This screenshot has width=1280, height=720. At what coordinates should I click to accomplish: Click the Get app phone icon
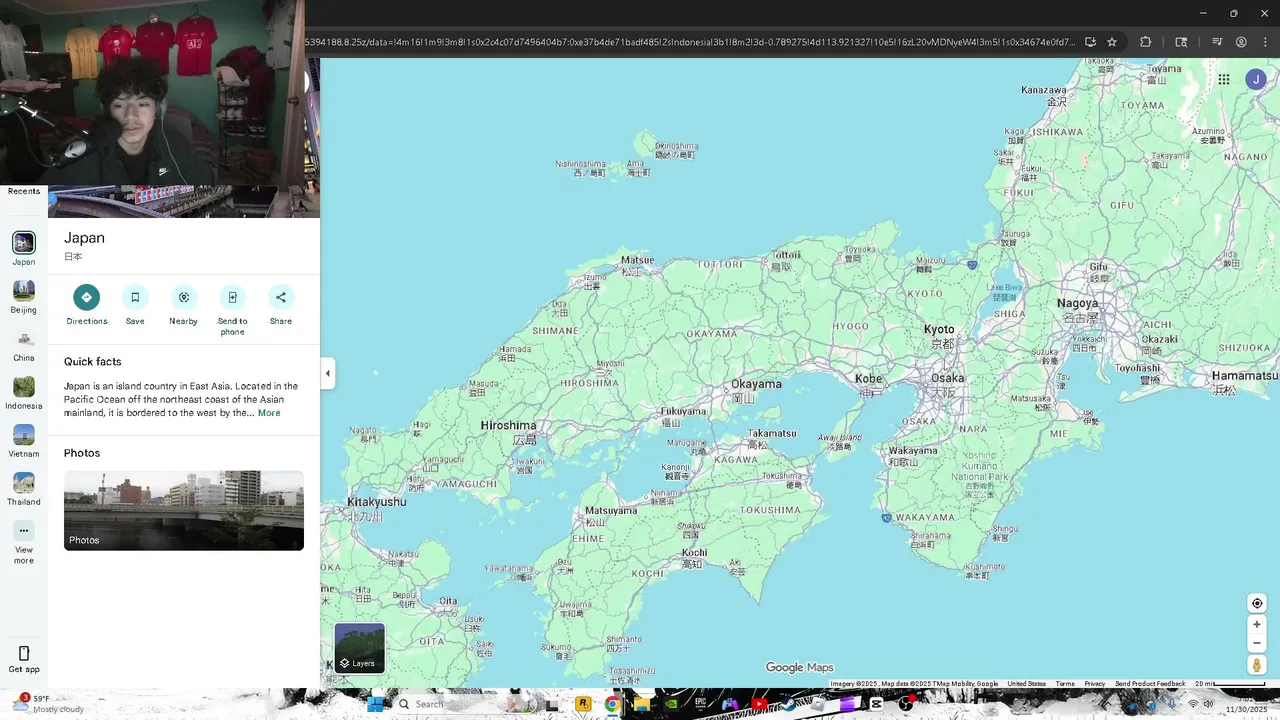click(24, 653)
